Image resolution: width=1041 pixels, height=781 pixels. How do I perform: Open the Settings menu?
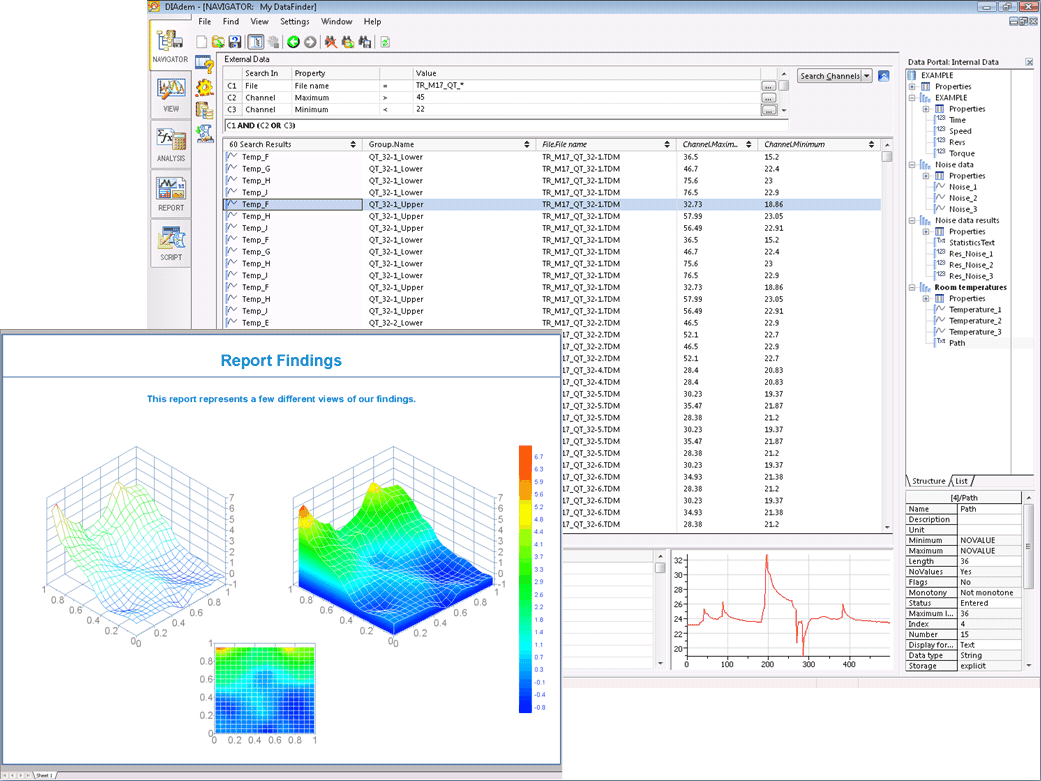click(294, 21)
